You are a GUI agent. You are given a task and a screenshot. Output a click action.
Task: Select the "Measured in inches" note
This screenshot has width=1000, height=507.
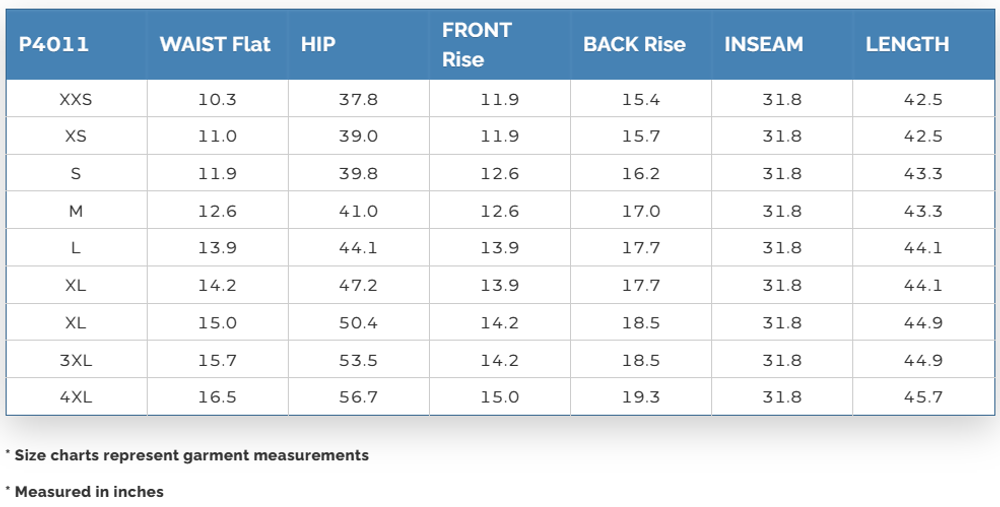(88, 492)
